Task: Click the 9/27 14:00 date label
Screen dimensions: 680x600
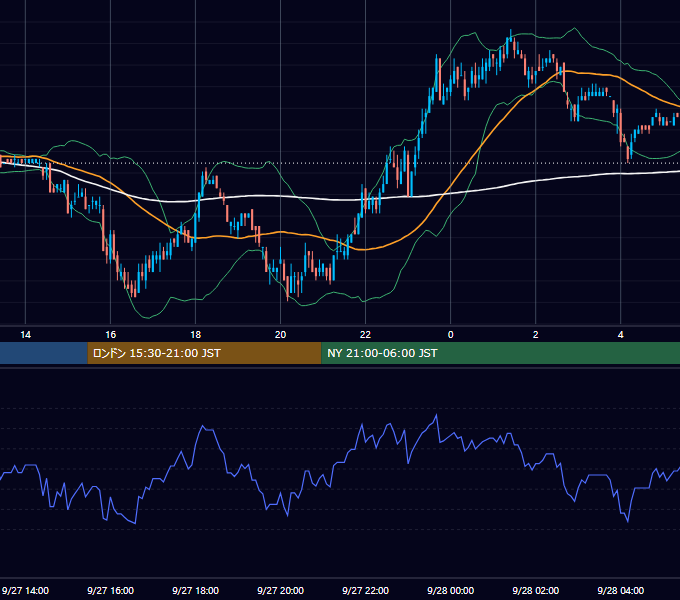Action: [x=25, y=590]
